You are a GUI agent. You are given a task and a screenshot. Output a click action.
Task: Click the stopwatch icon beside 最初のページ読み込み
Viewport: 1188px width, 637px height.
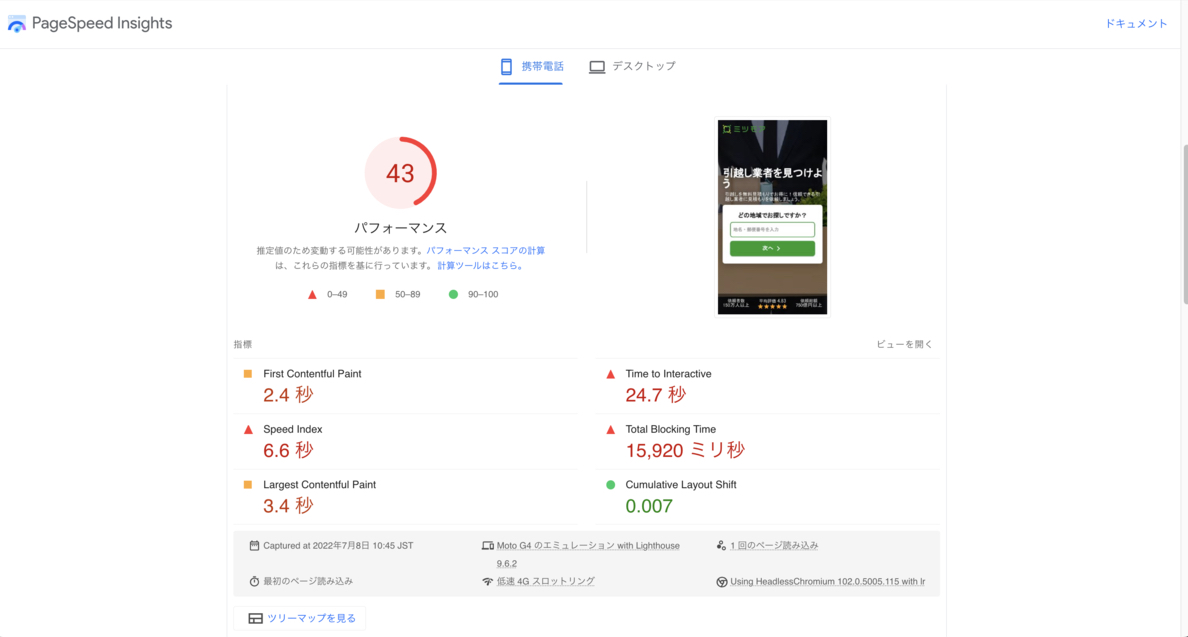point(255,581)
